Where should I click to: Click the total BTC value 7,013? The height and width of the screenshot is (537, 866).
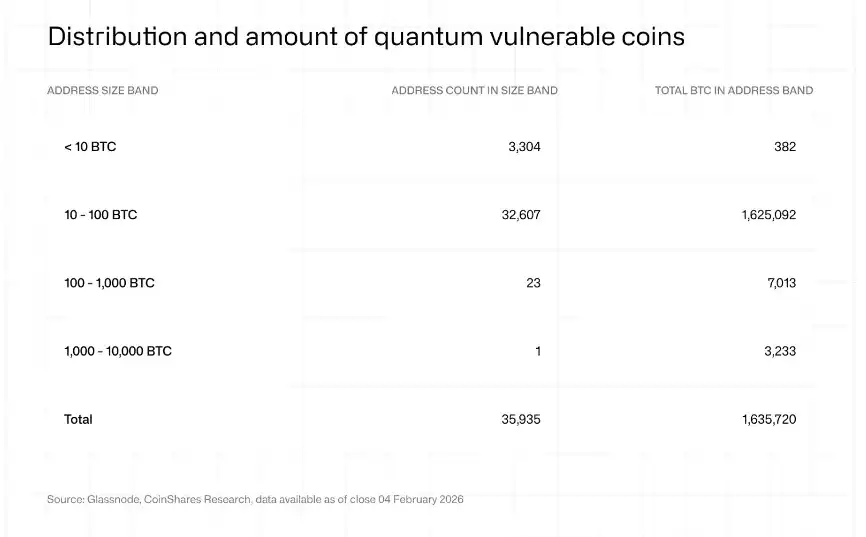click(782, 283)
